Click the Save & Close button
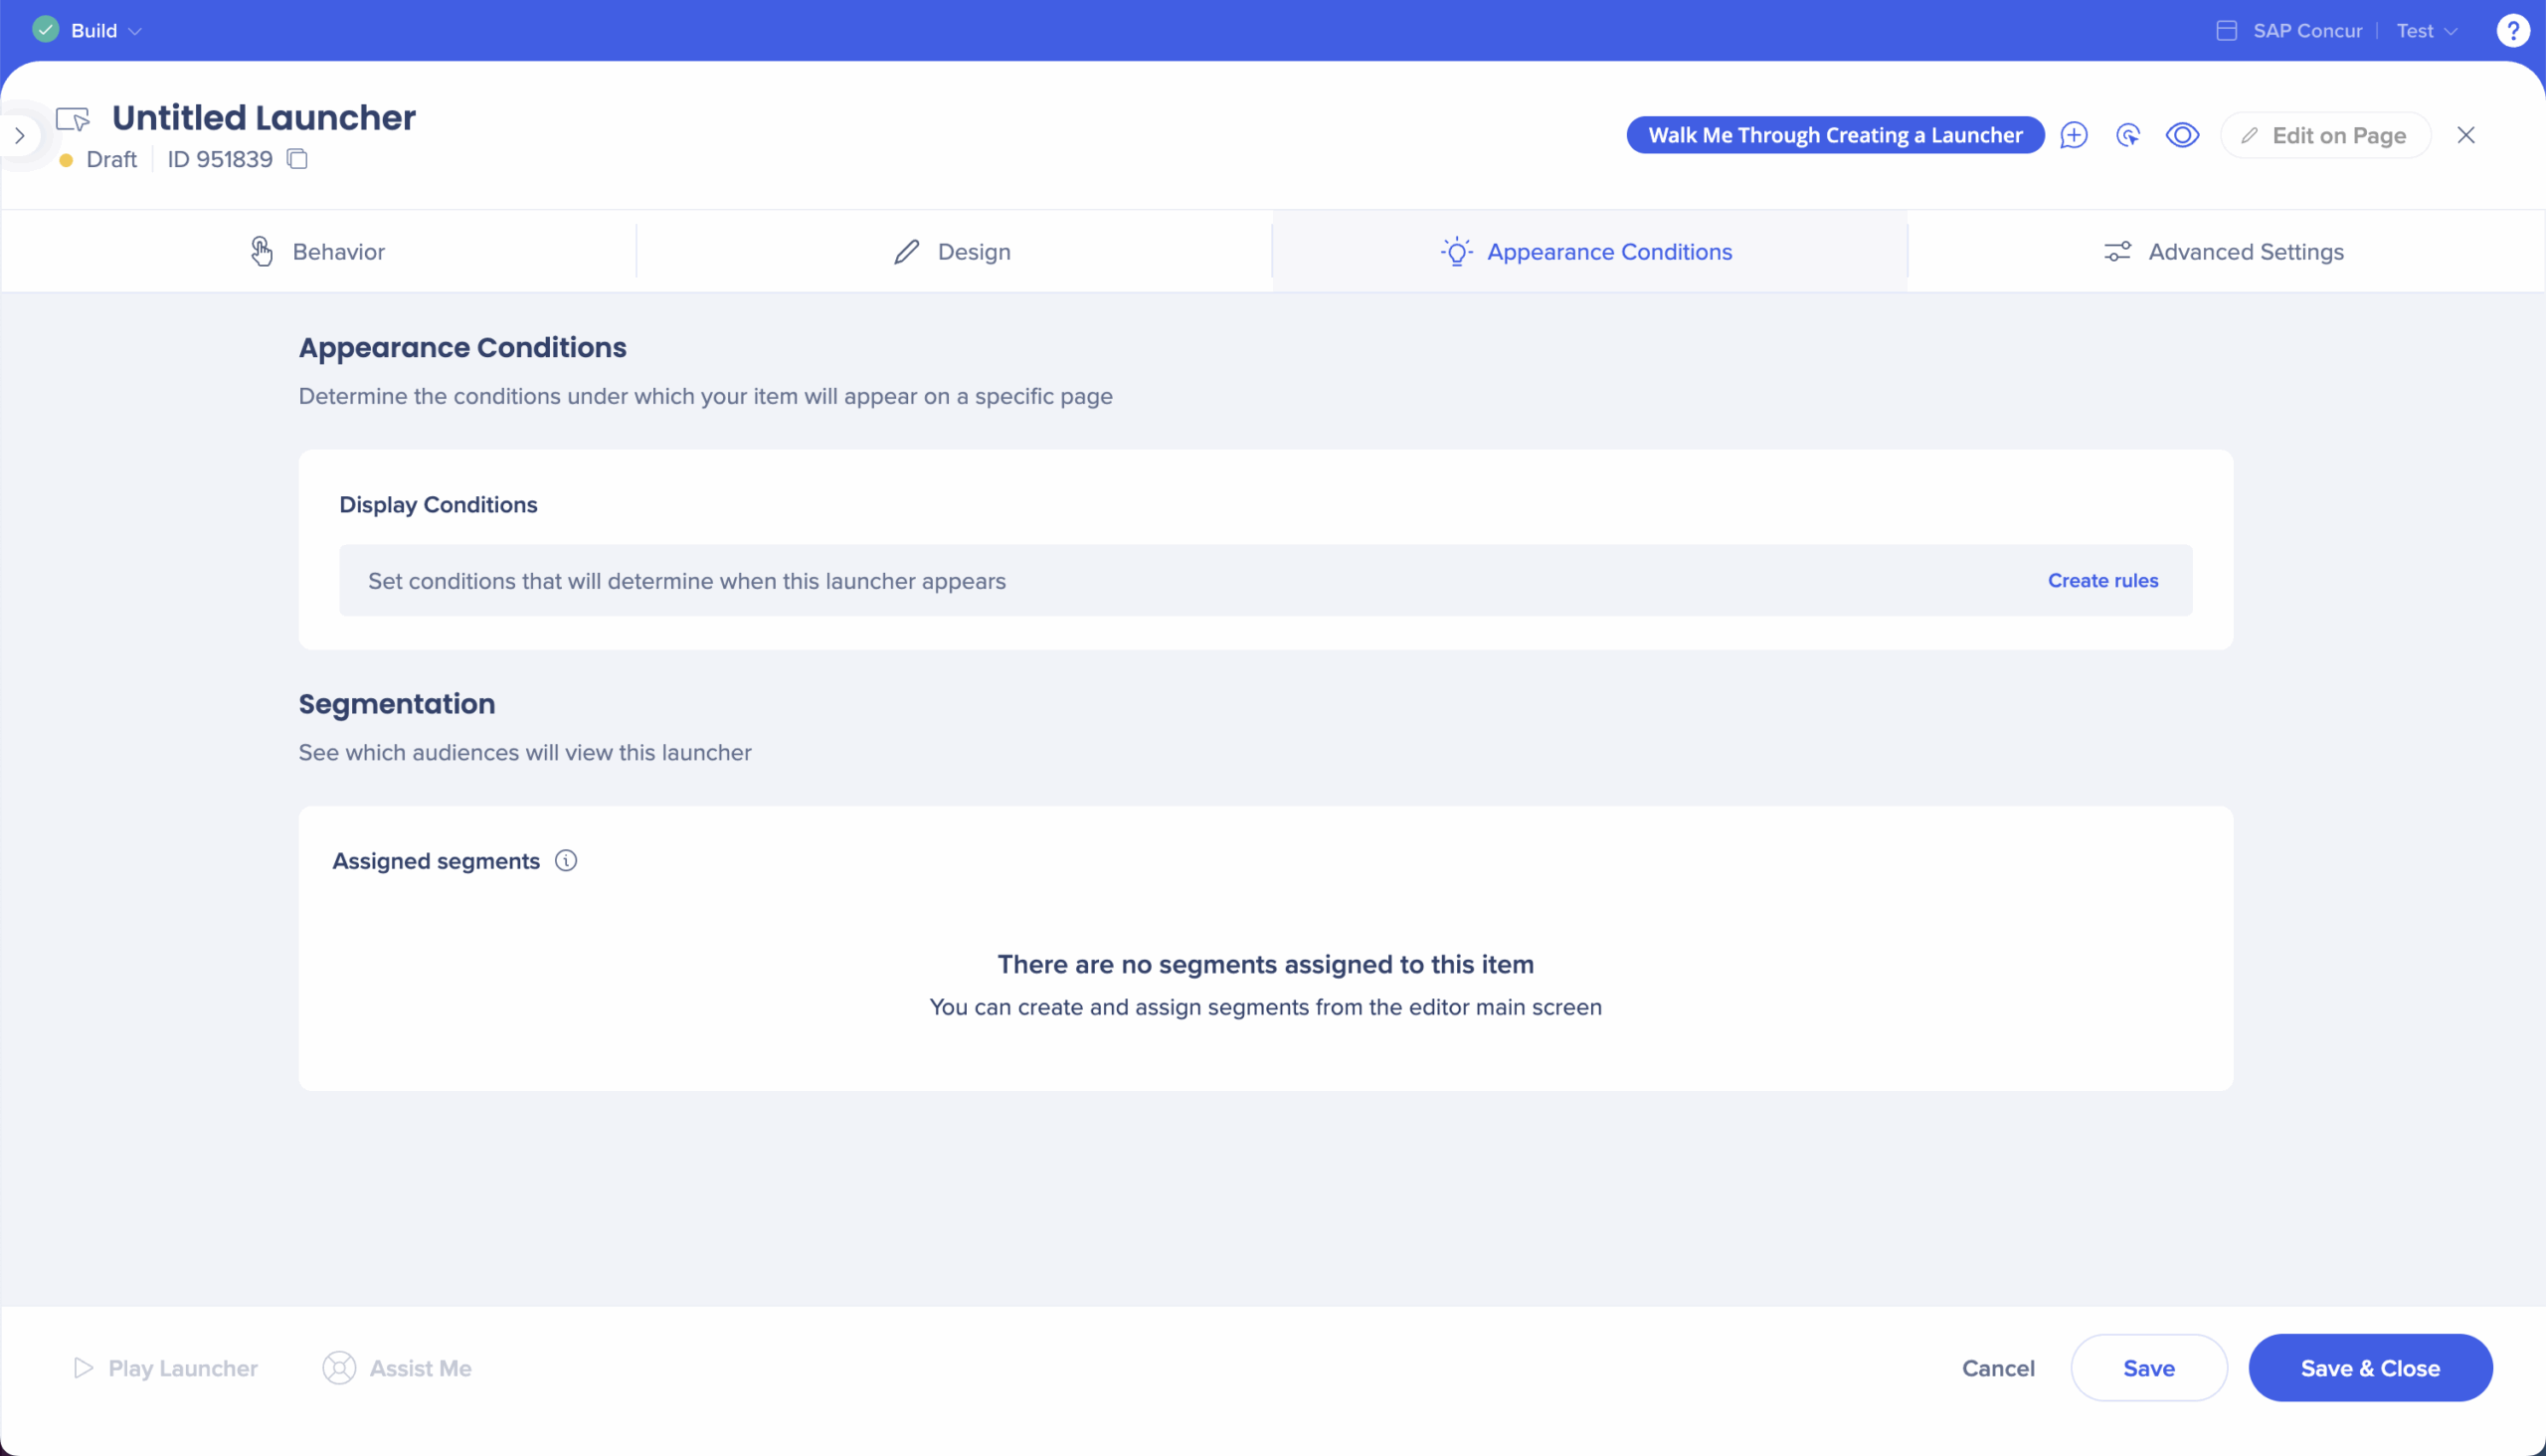This screenshot has width=2546, height=1456. [x=2370, y=1368]
